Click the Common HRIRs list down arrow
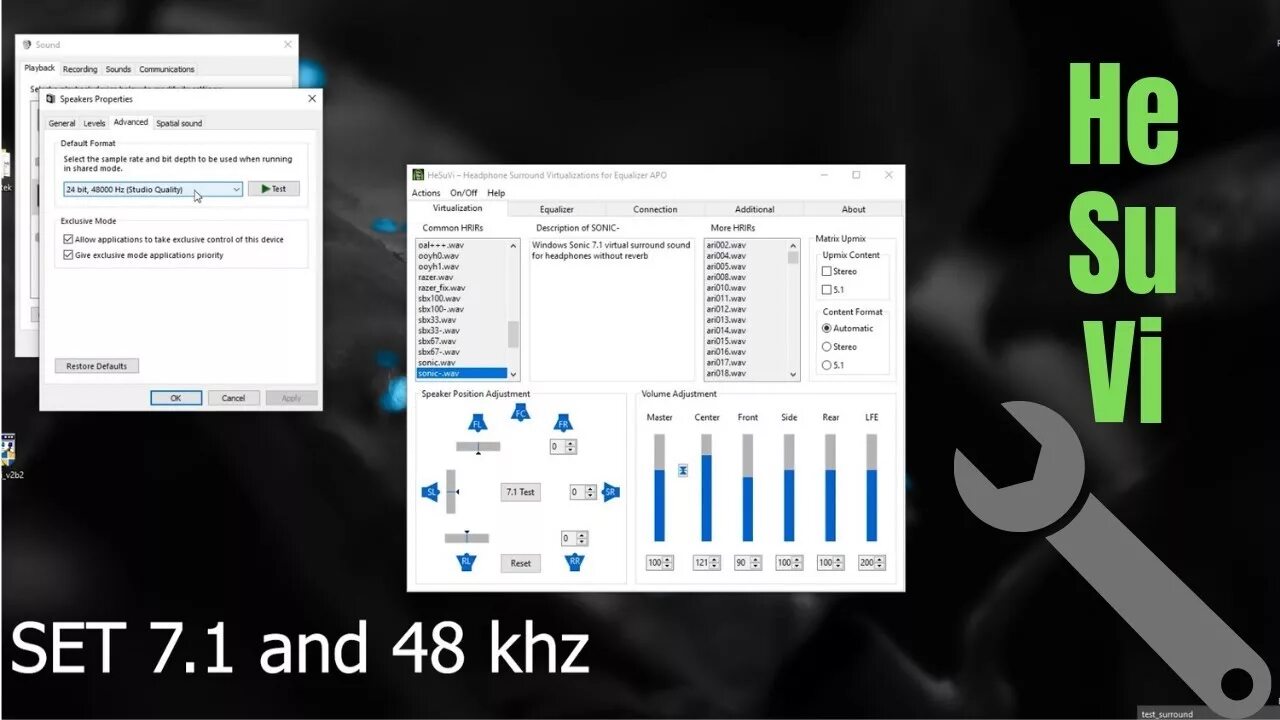 pos(514,374)
